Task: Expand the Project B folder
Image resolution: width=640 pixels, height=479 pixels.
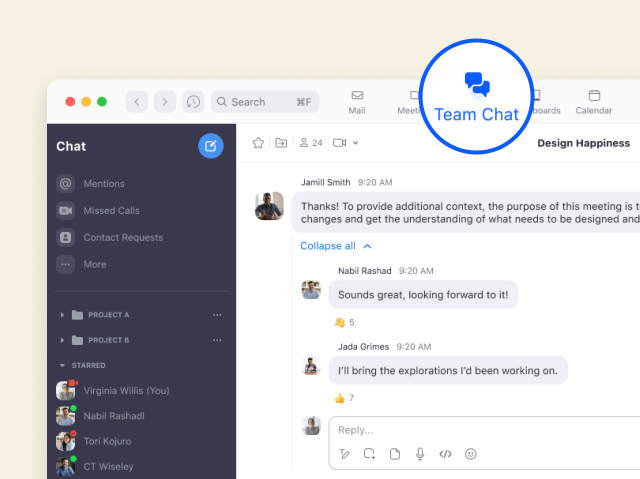Action: point(62,340)
